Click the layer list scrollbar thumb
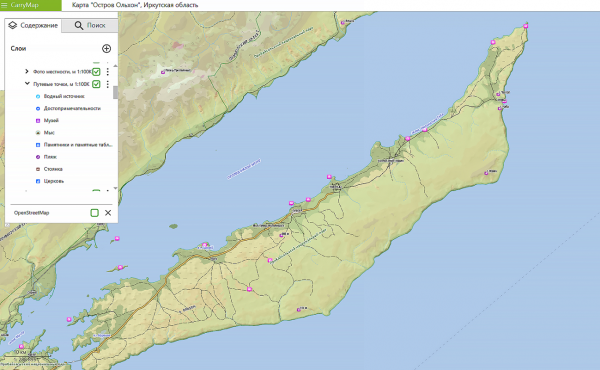The width and height of the screenshot is (600, 370). [116, 92]
